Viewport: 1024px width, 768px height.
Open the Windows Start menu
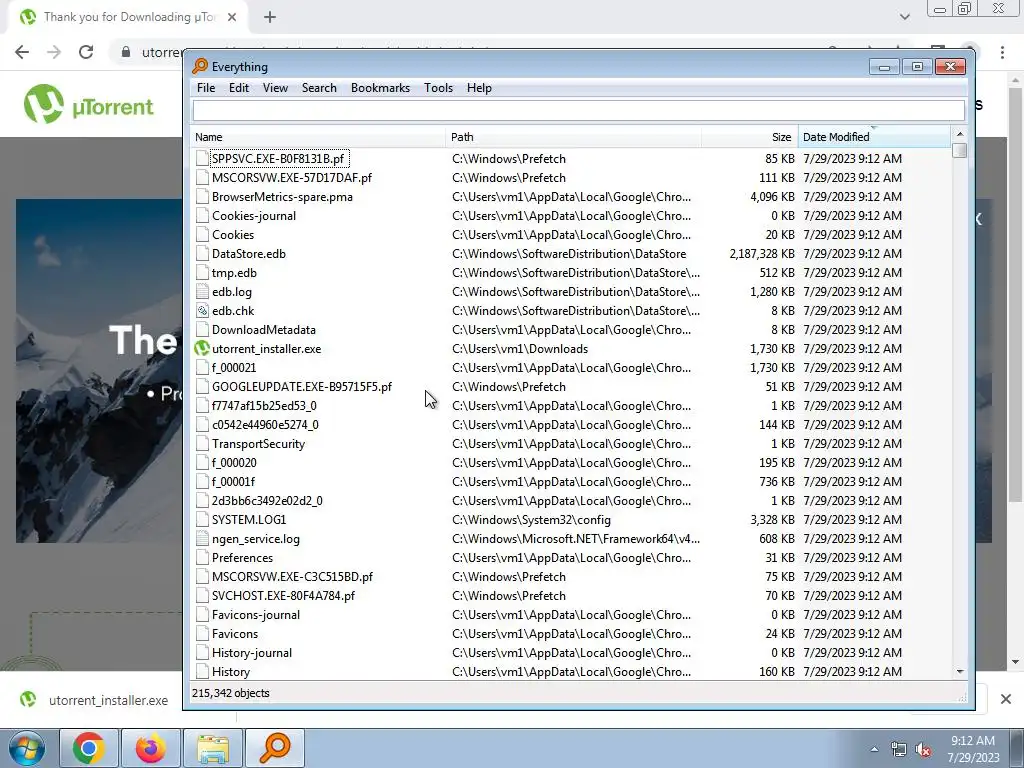[26, 748]
